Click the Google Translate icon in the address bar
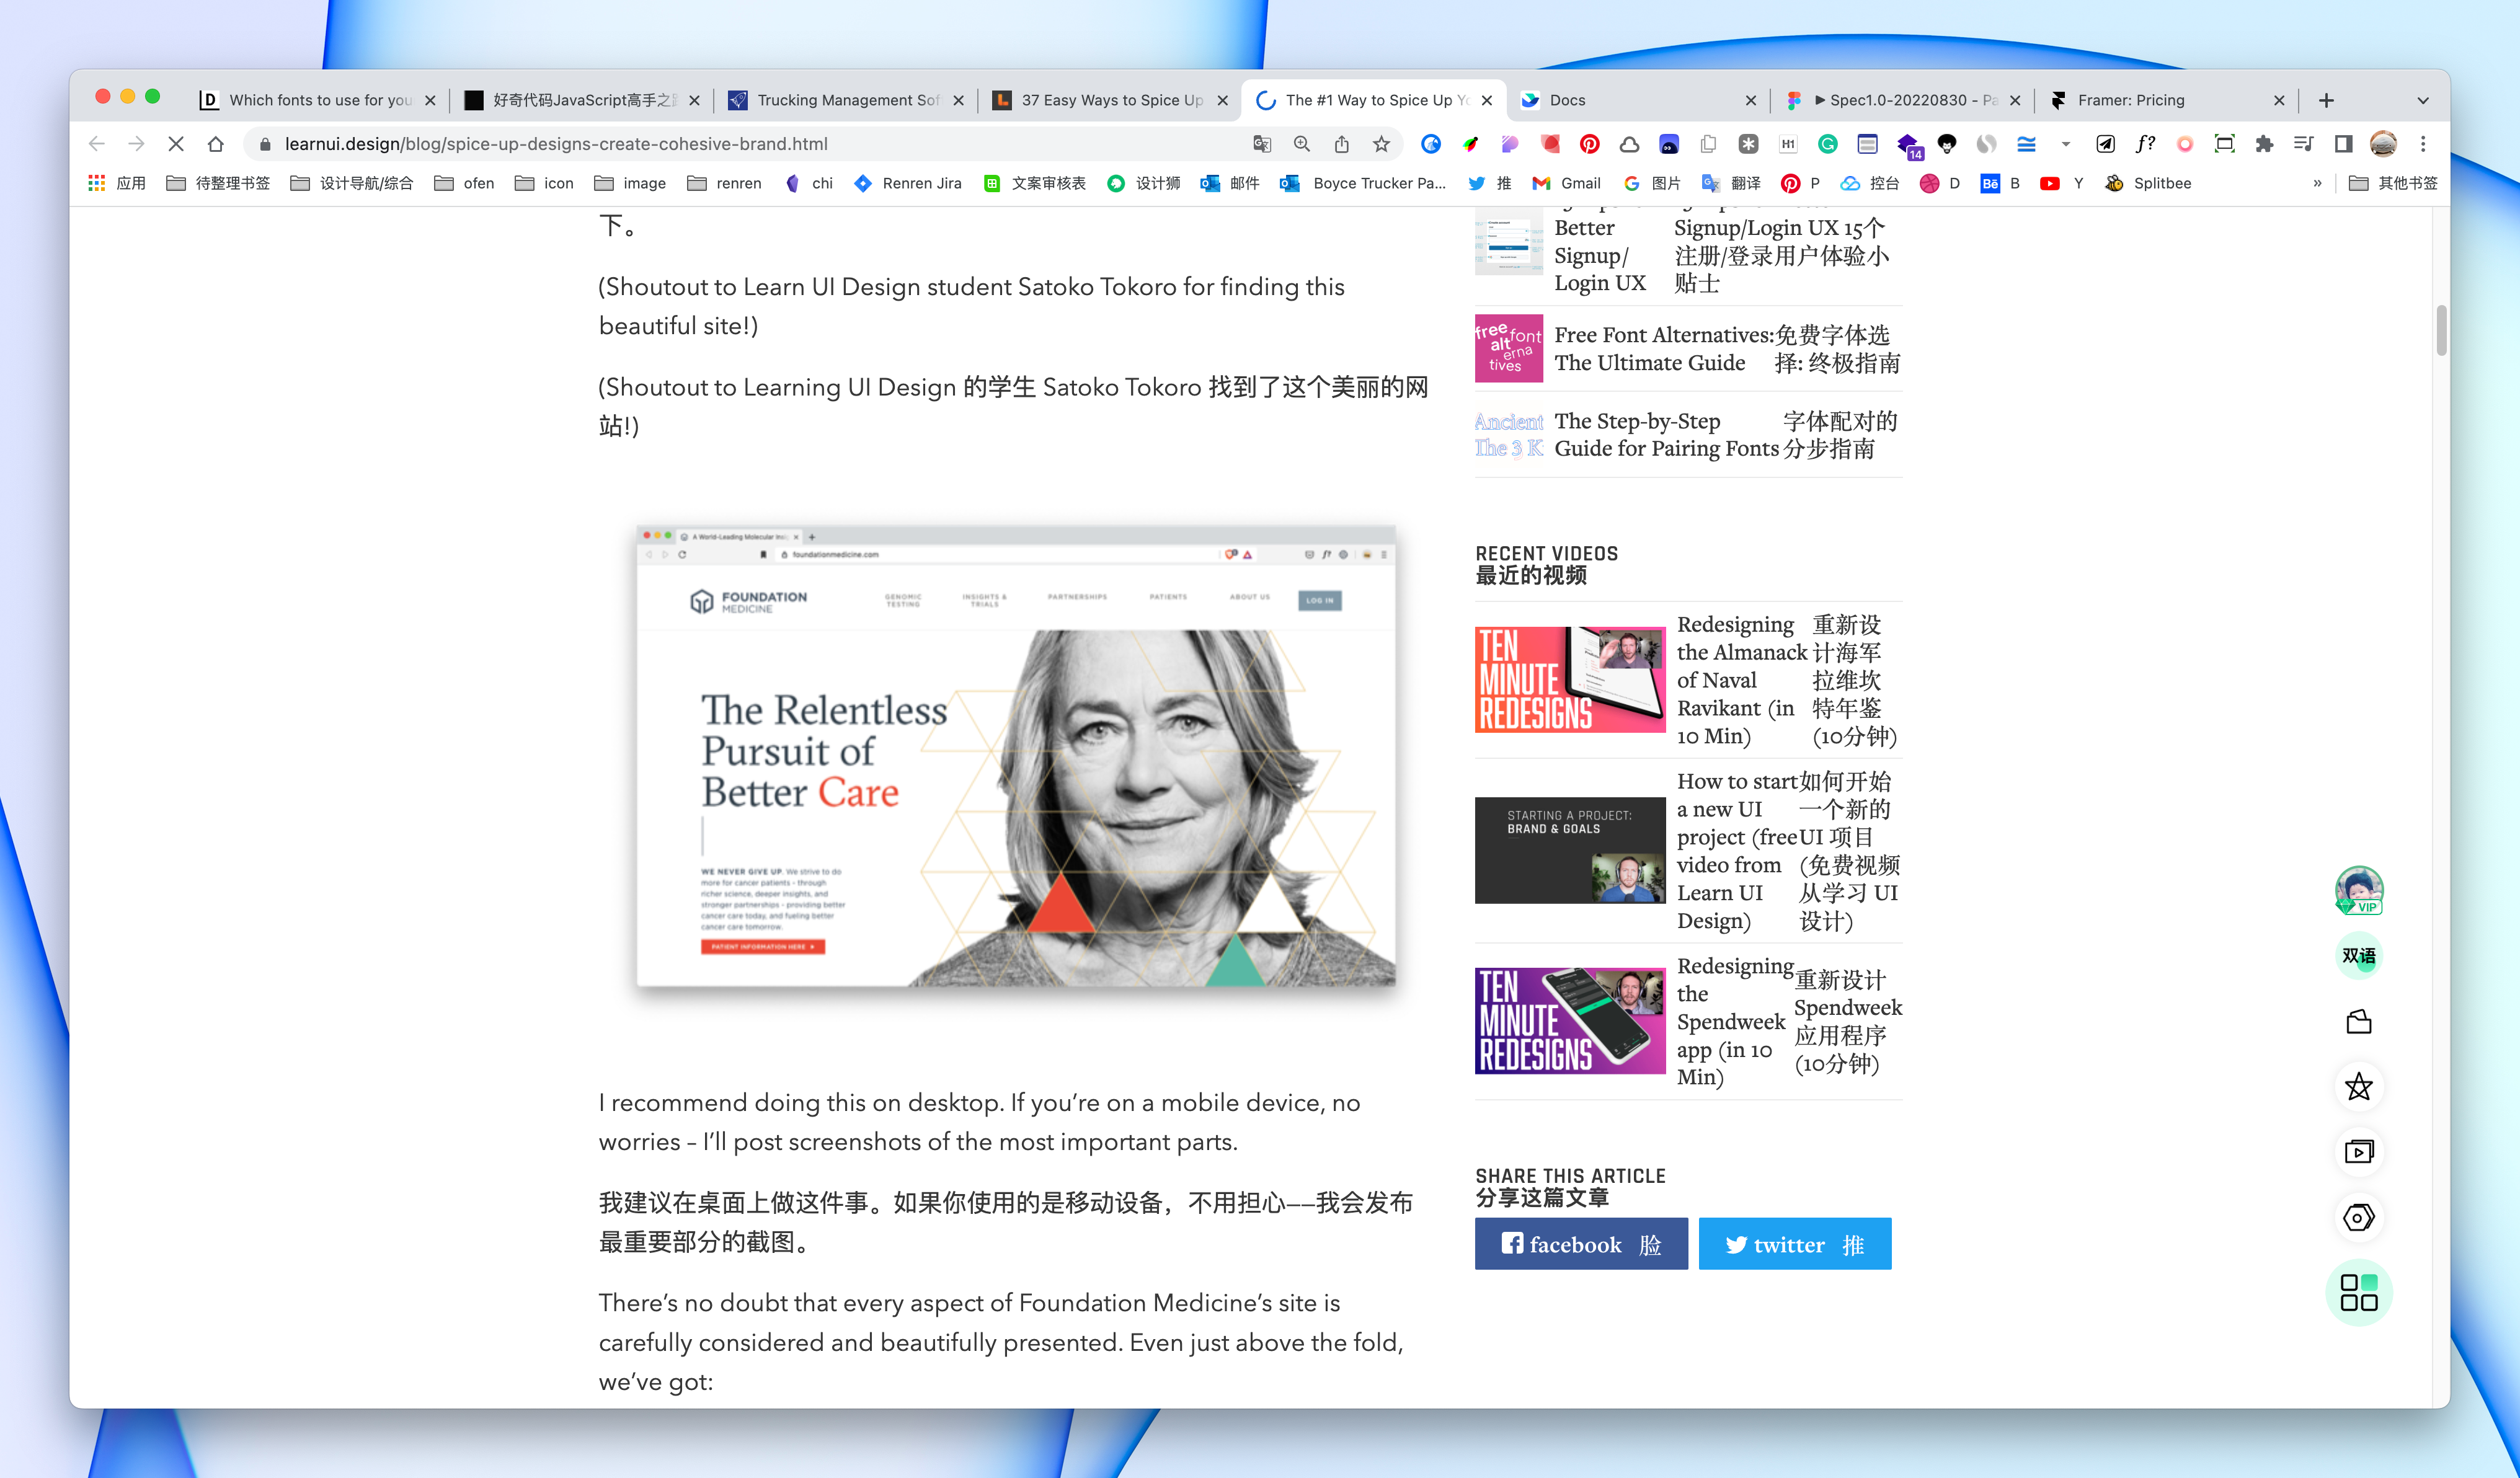The image size is (2520, 1478). tap(1262, 144)
